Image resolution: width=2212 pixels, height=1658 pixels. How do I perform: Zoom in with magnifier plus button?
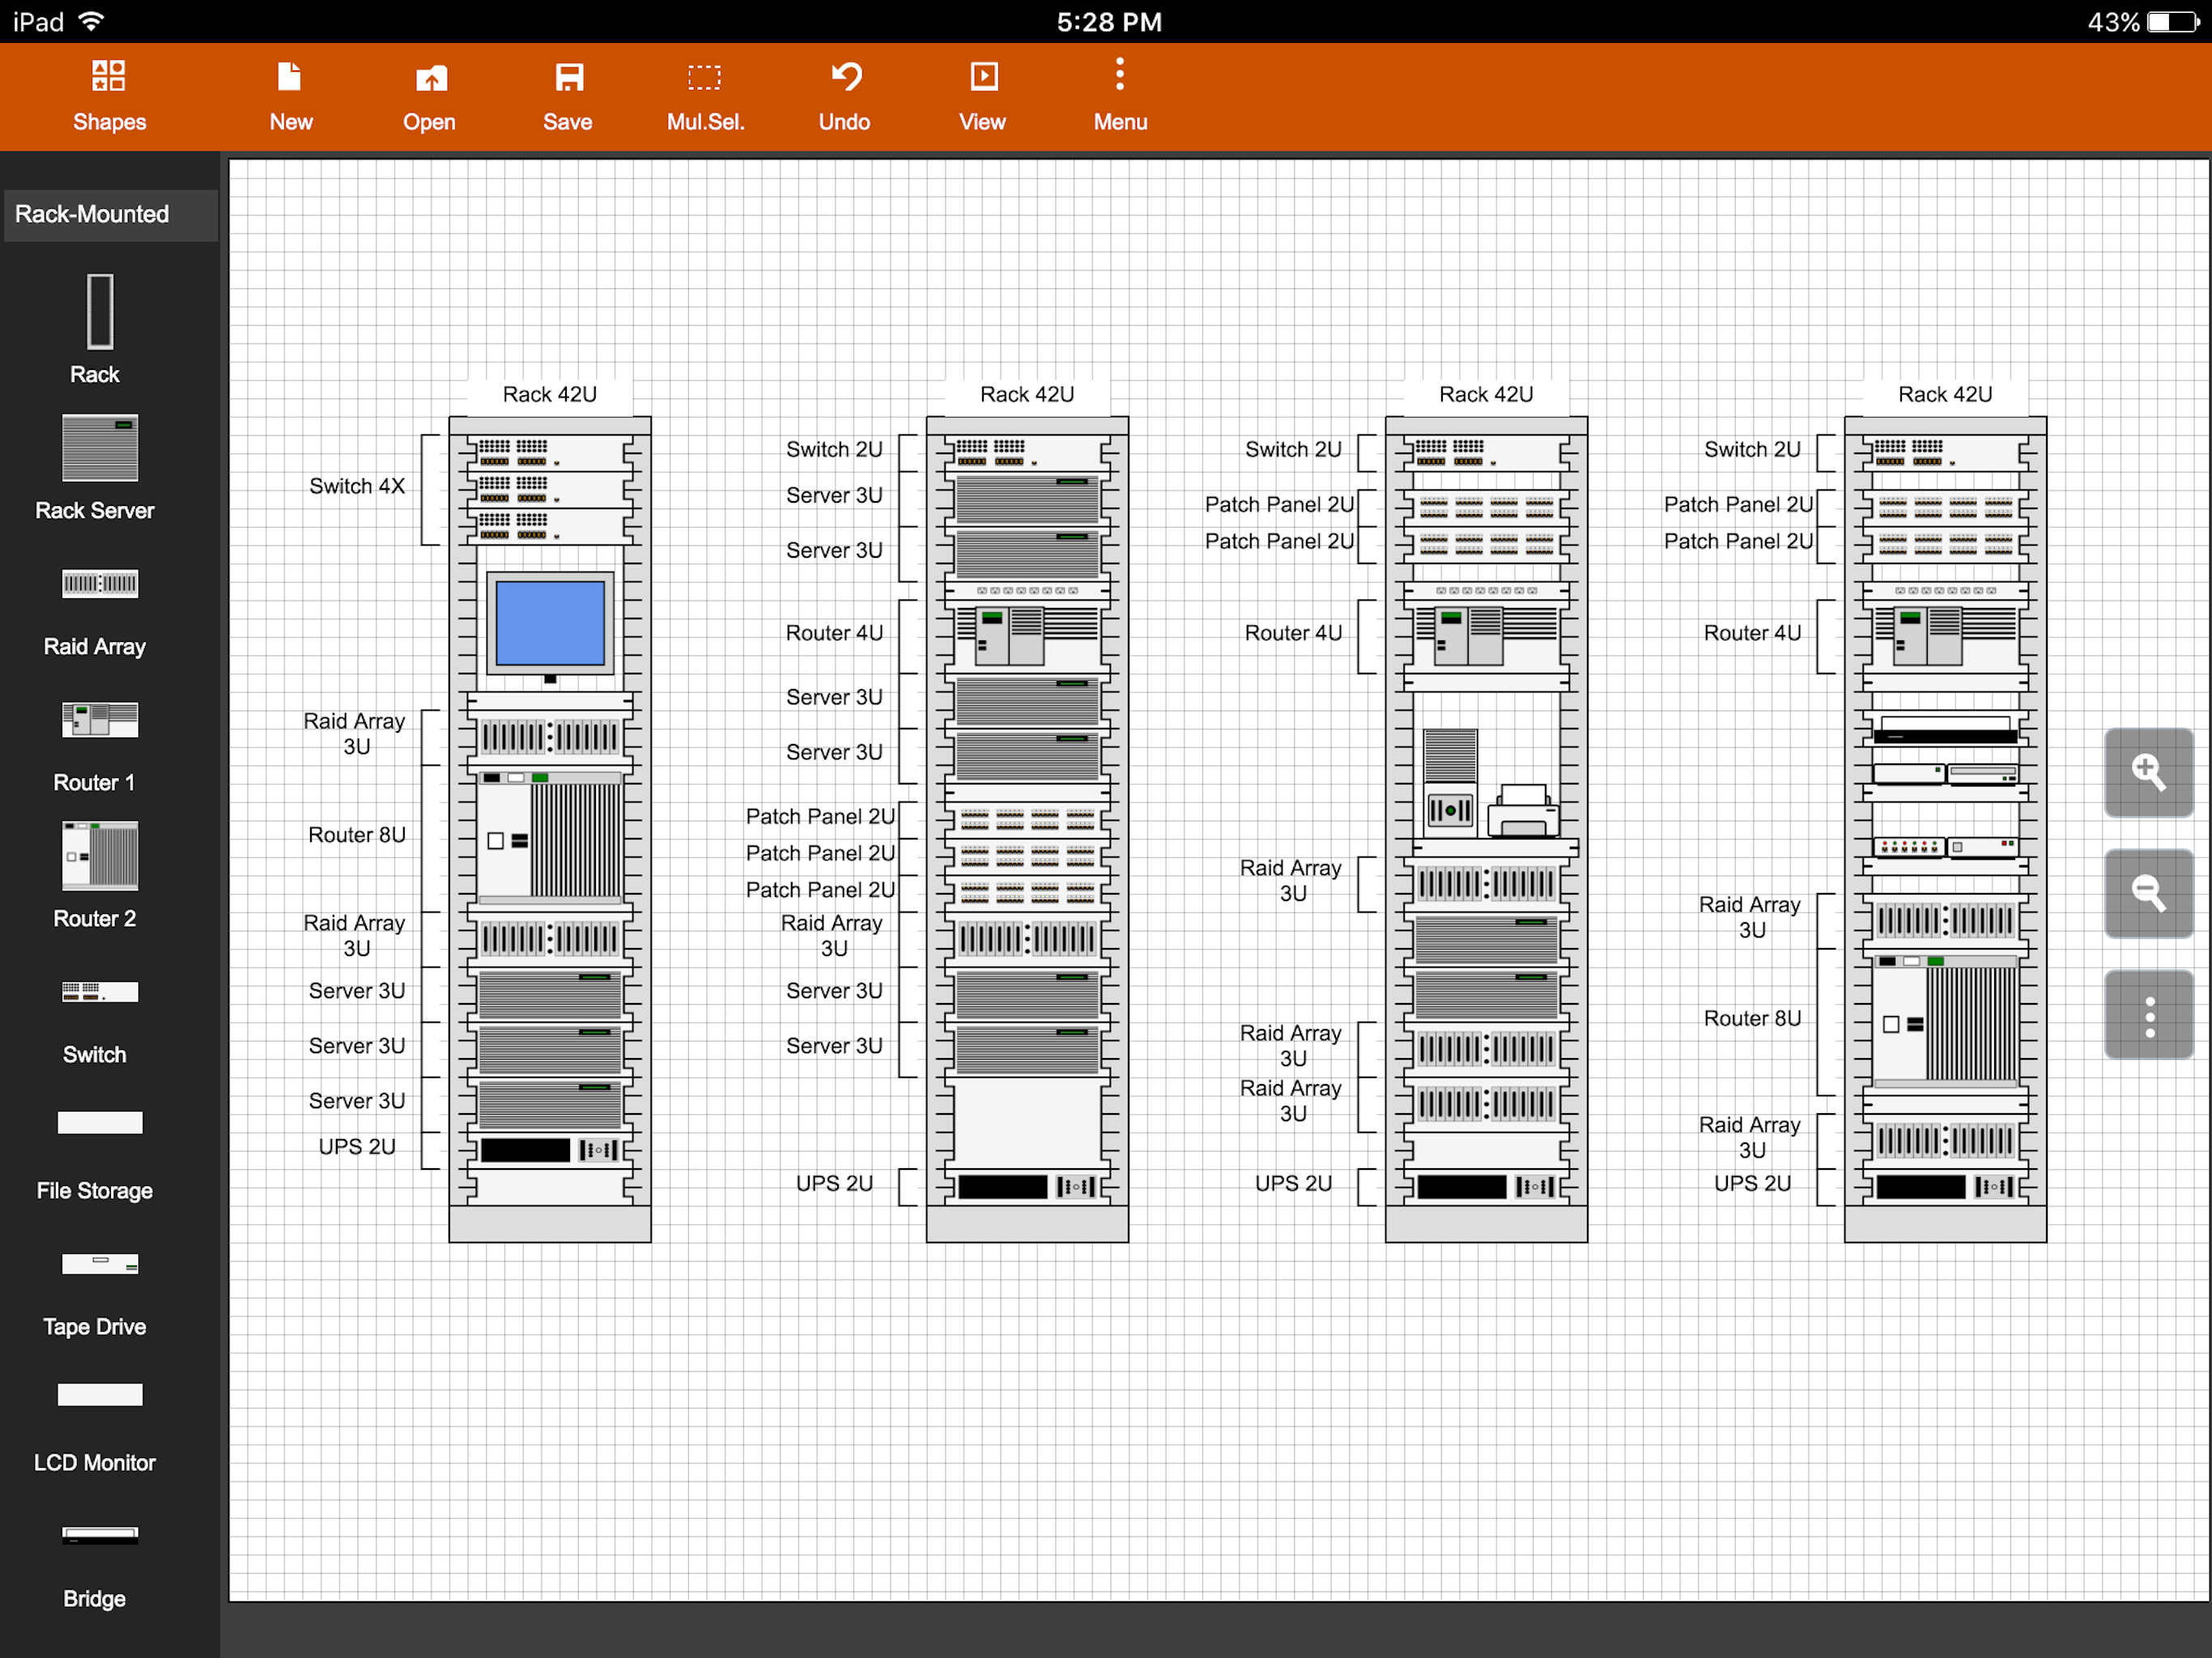pos(2148,772)
